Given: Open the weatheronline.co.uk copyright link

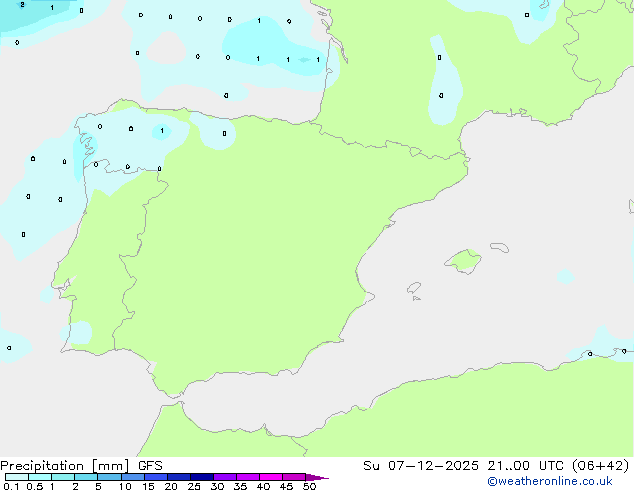Looking at the screenshot, I should click(x=550, y=481).
